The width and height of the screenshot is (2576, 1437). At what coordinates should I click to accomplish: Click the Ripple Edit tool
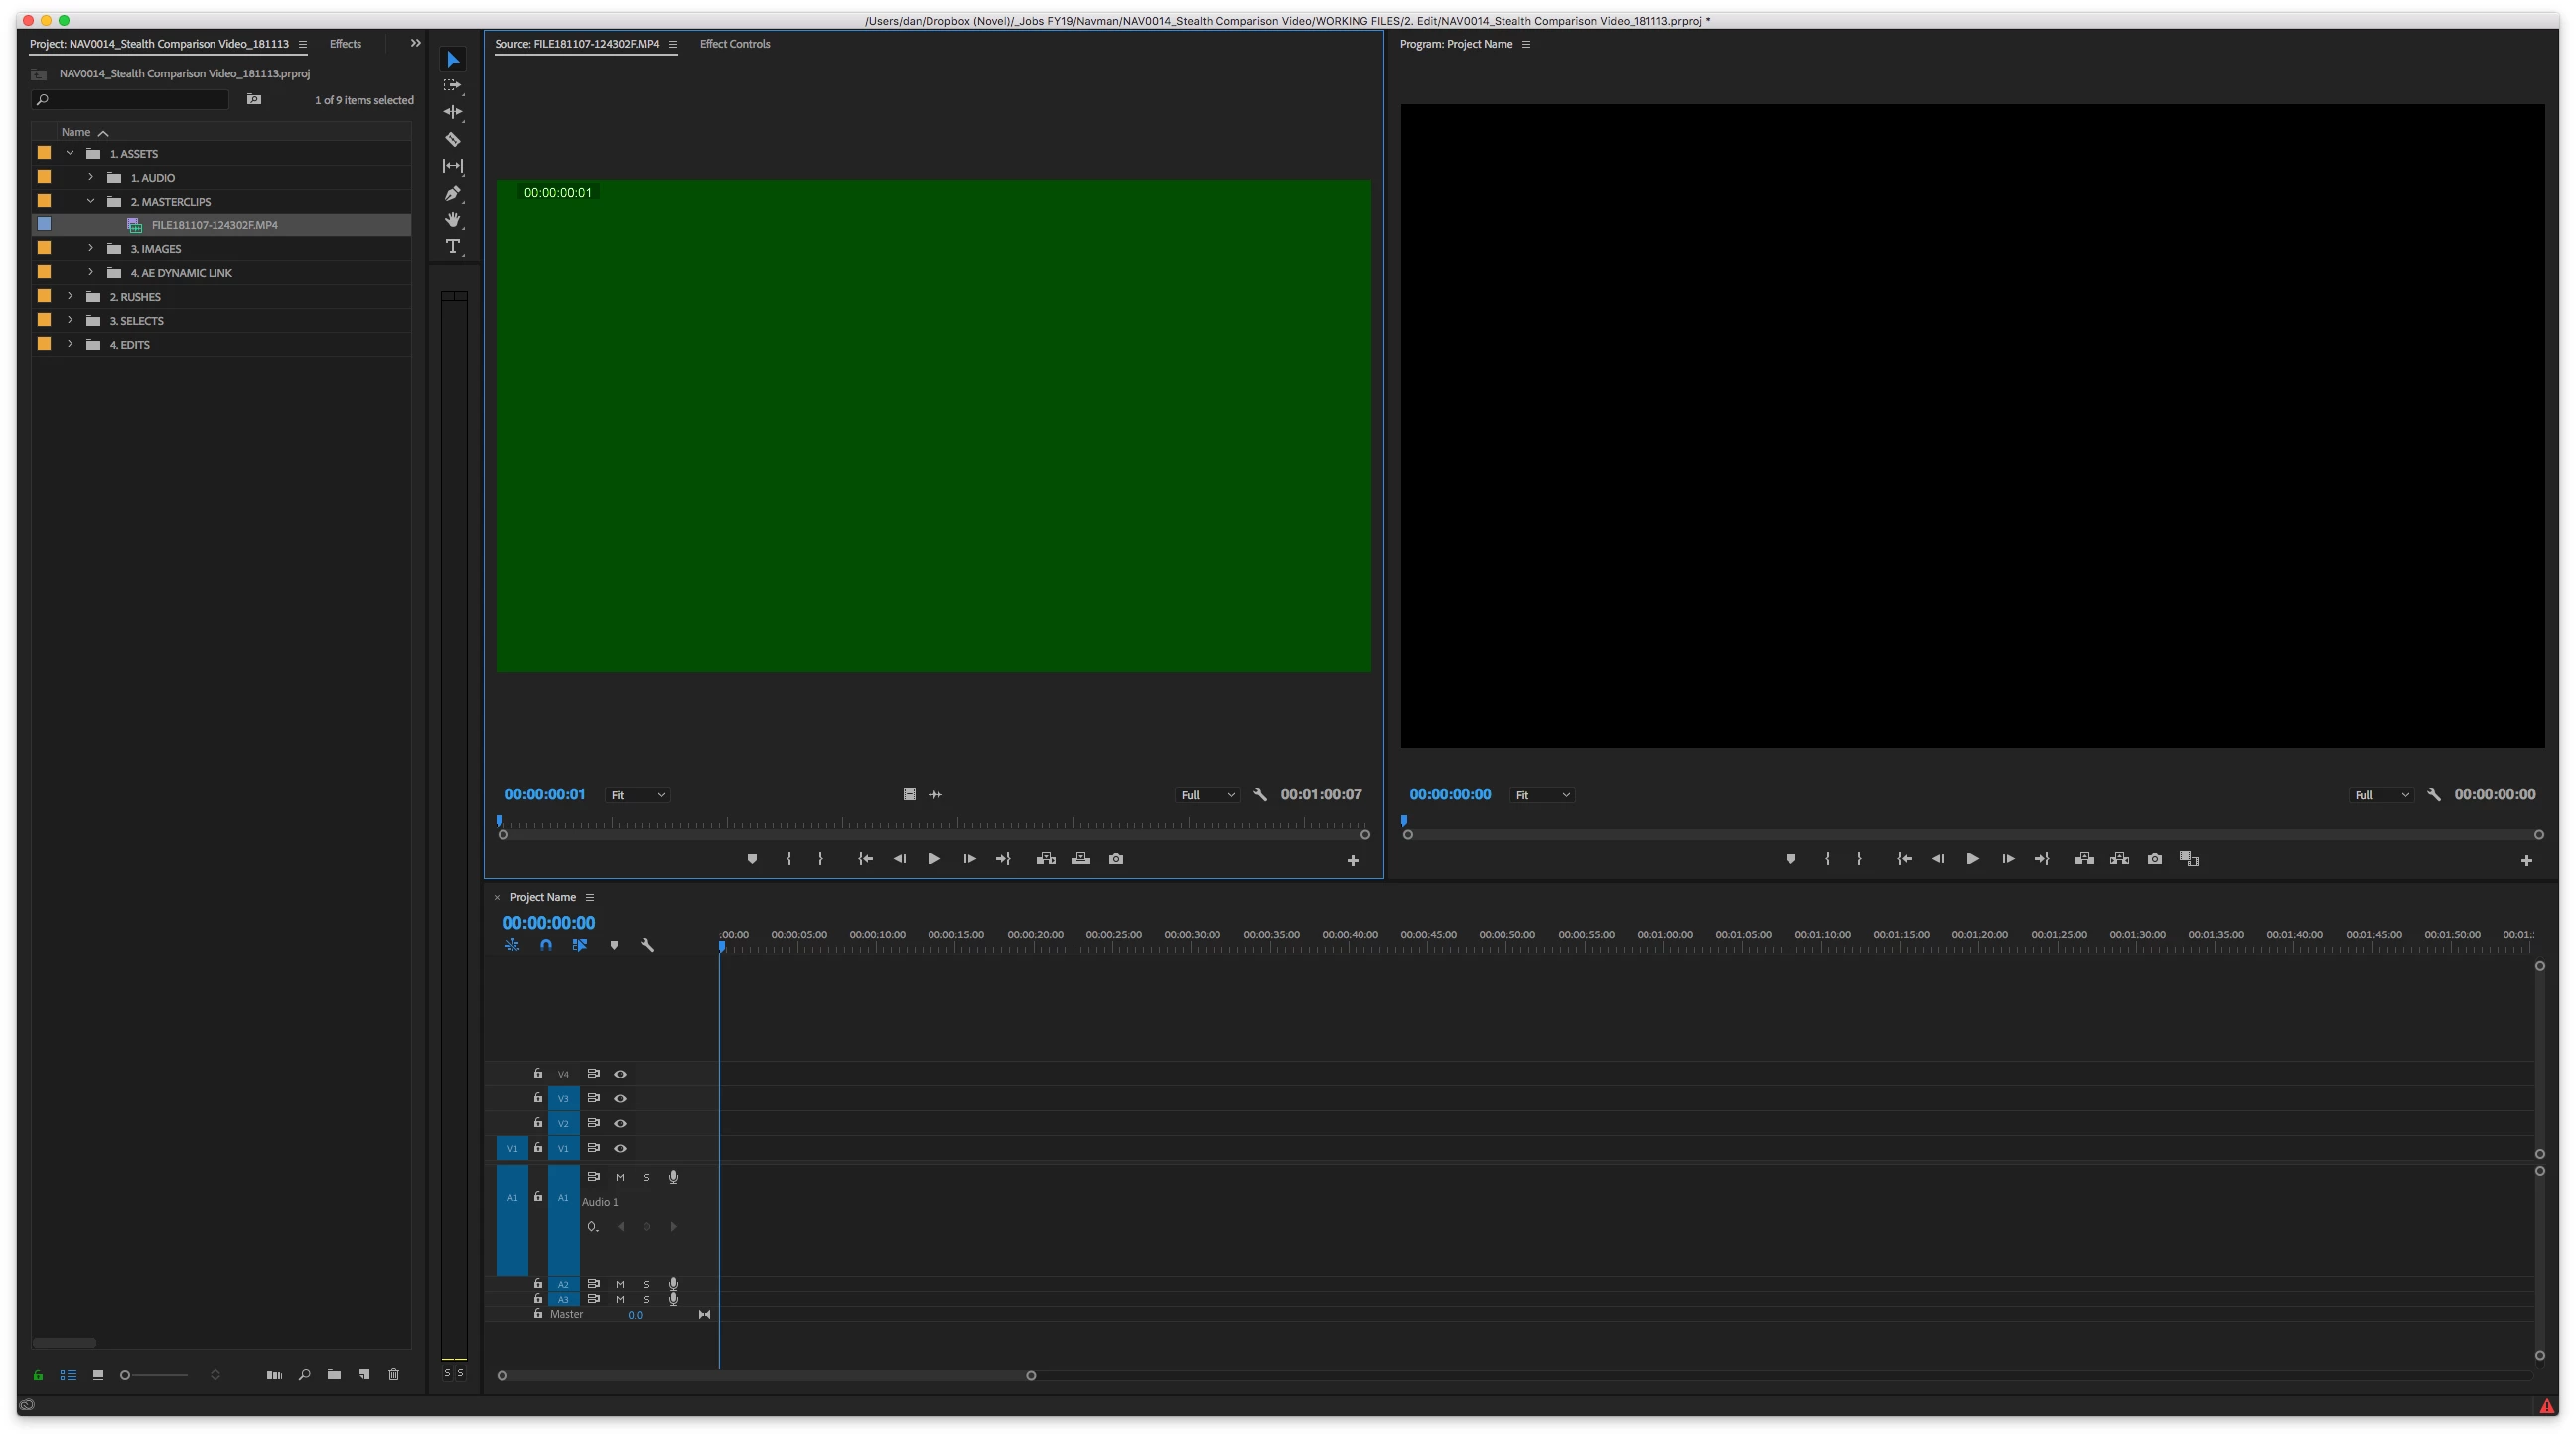(x=452, y=112)
